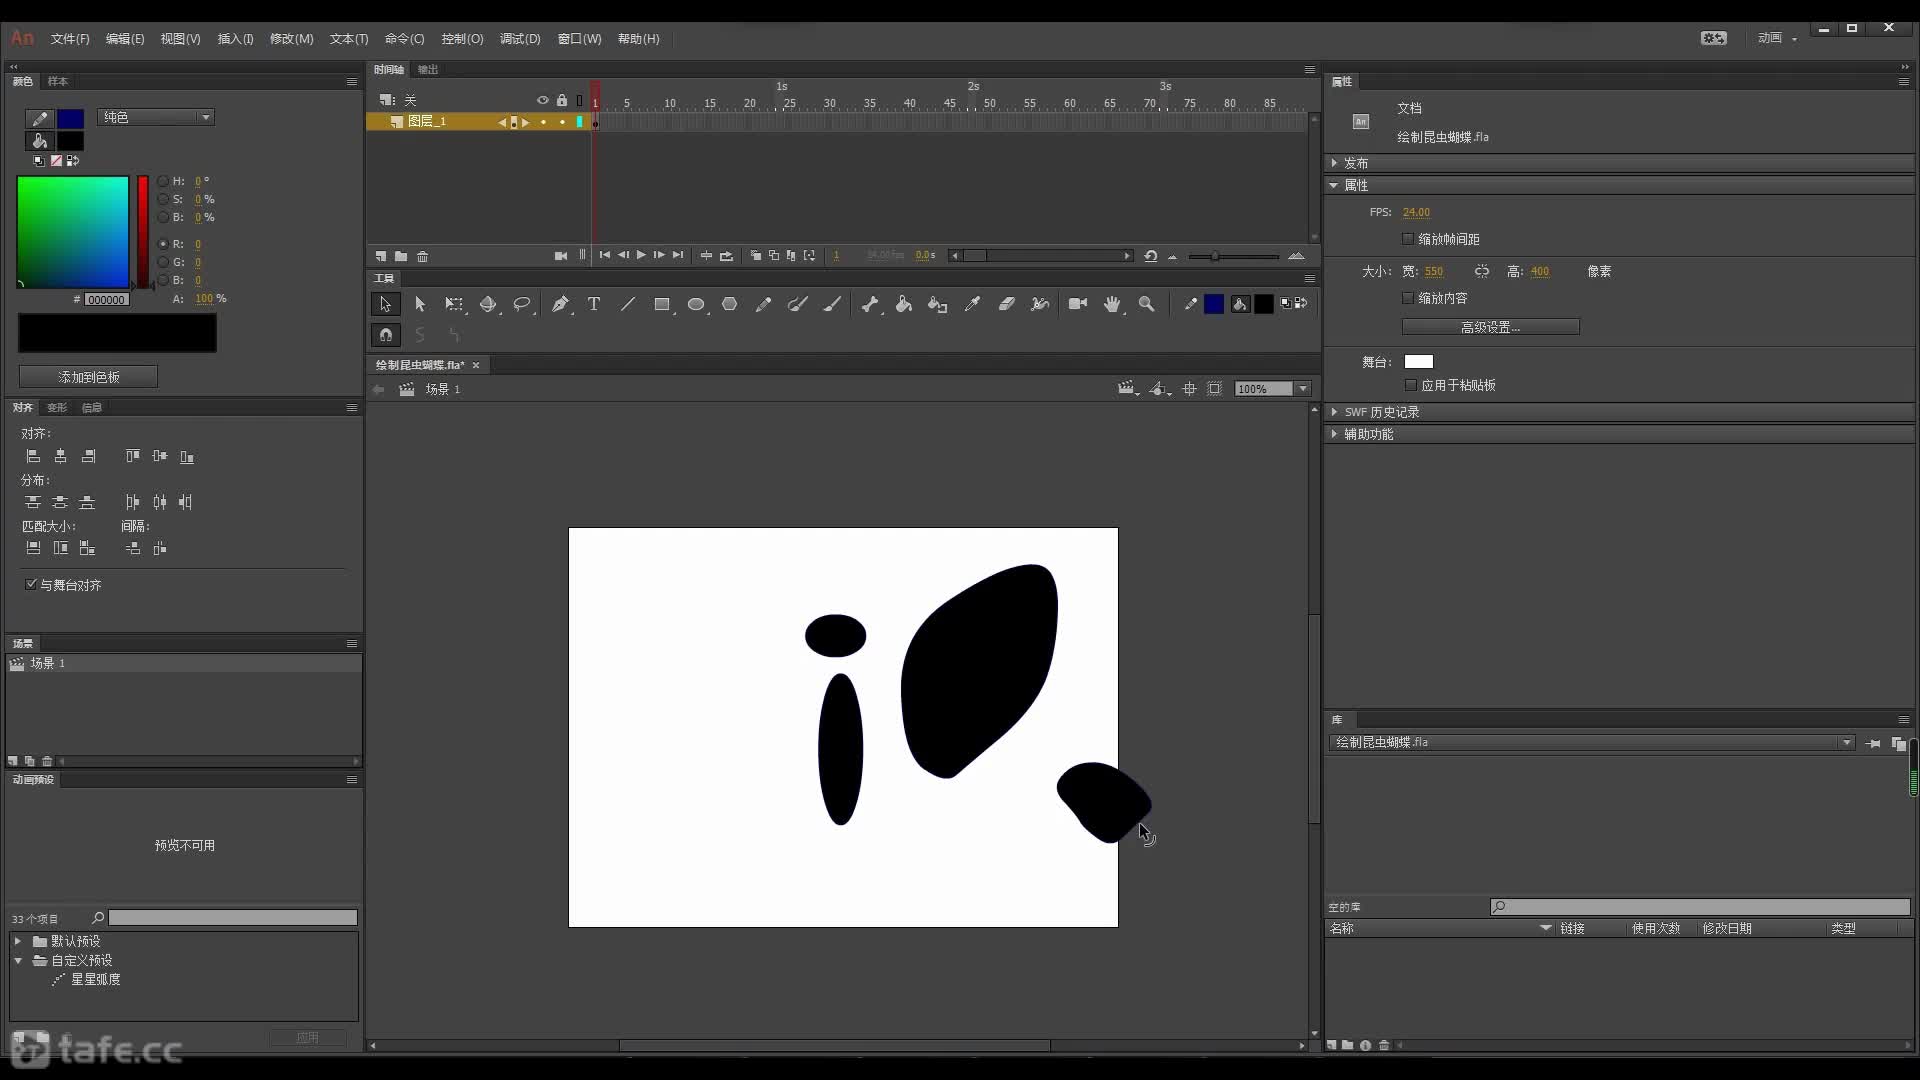
Task: Click 添加到色板 button
Action: pos(88,377)
